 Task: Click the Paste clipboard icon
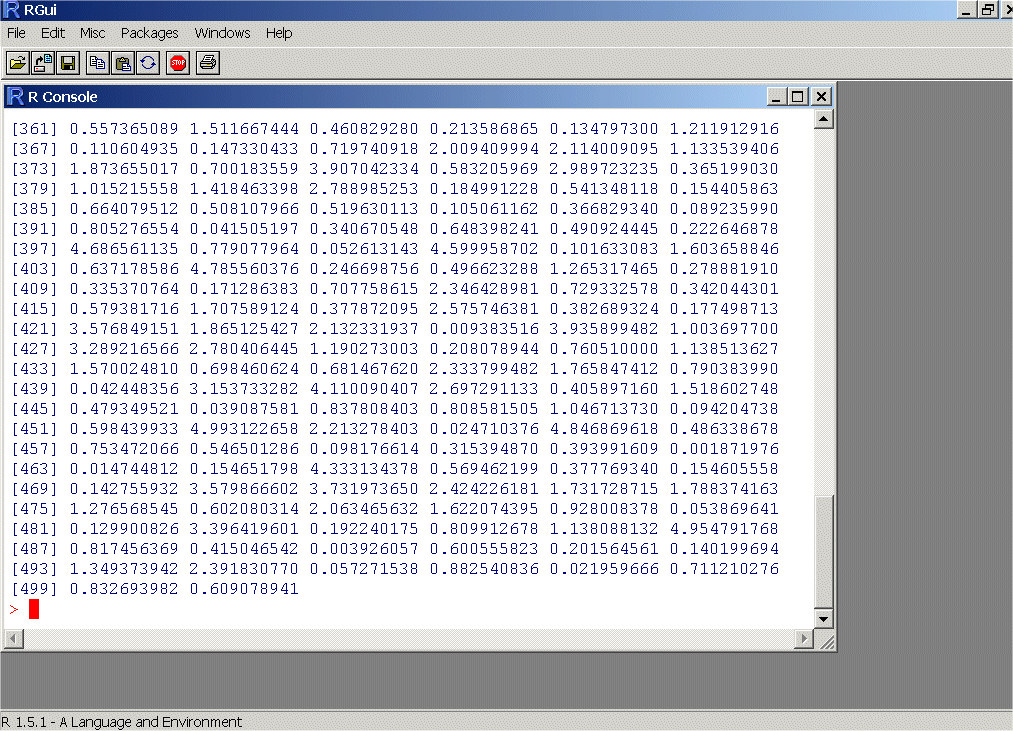(123, 63)
